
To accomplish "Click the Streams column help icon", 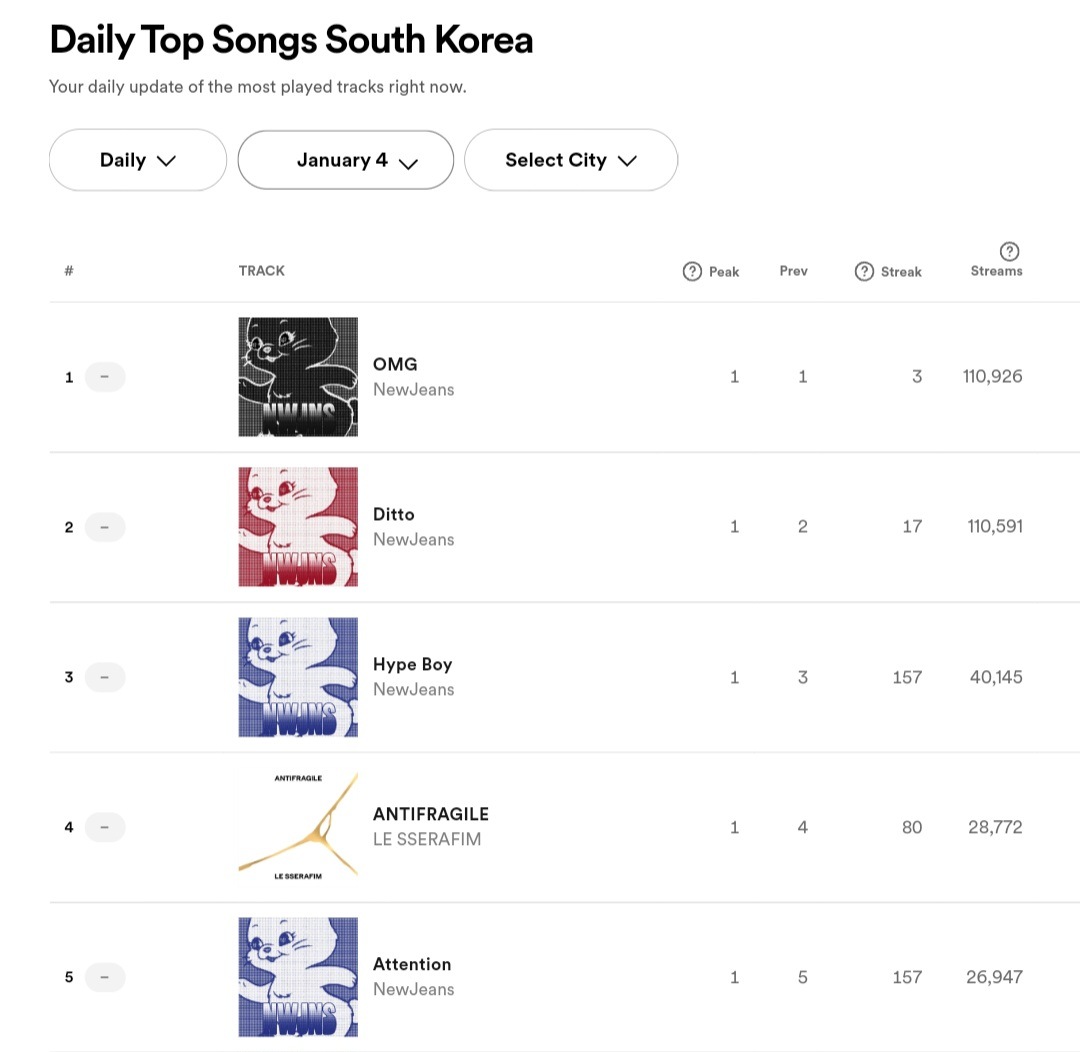I will (1010, 251).
